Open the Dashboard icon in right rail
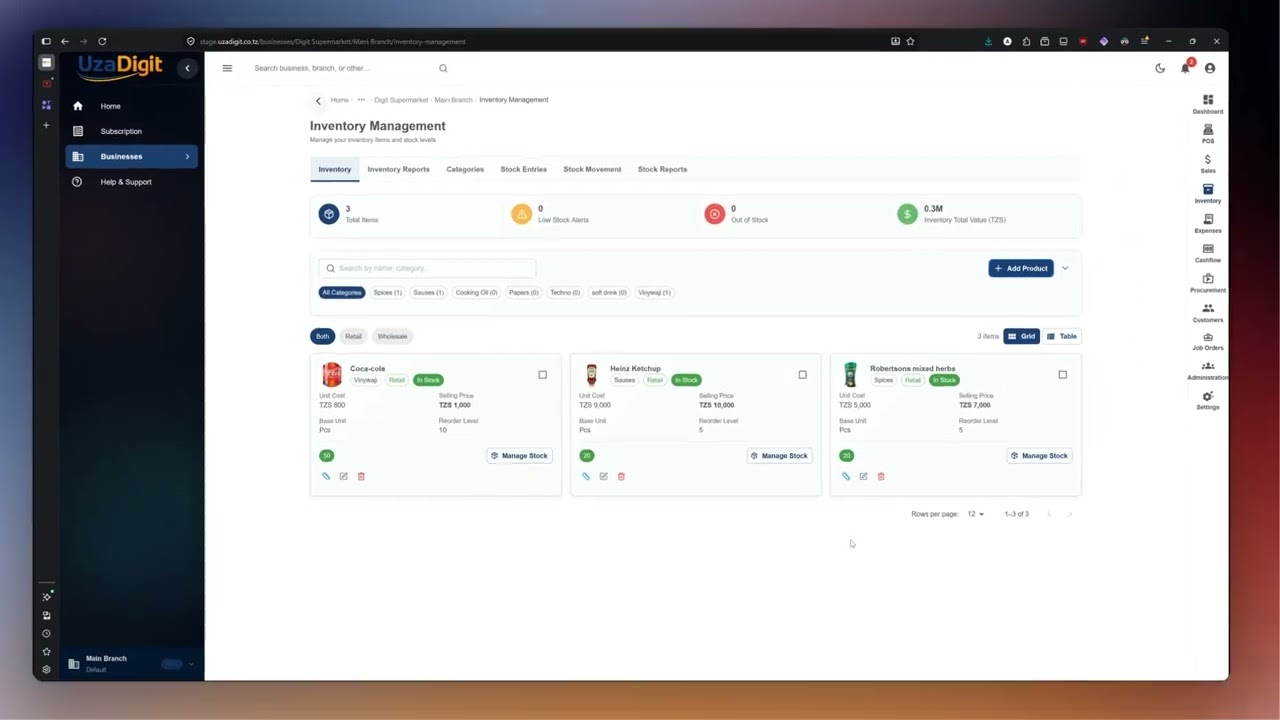1280x720 pixels. [x=1208, y=104]
